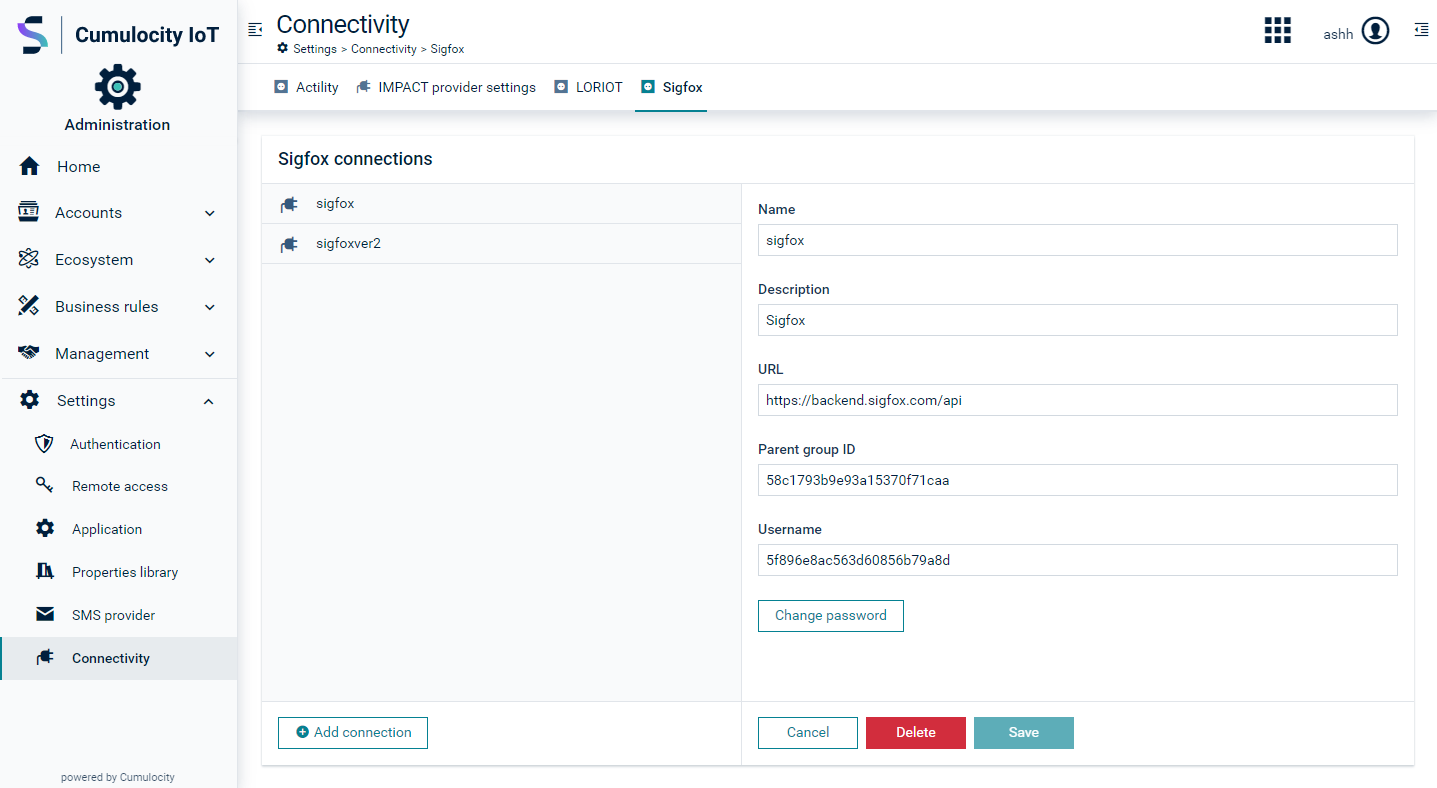Open Application settings
The width and height of the screenshot is (1437, 788).
(x=119, y=529)
